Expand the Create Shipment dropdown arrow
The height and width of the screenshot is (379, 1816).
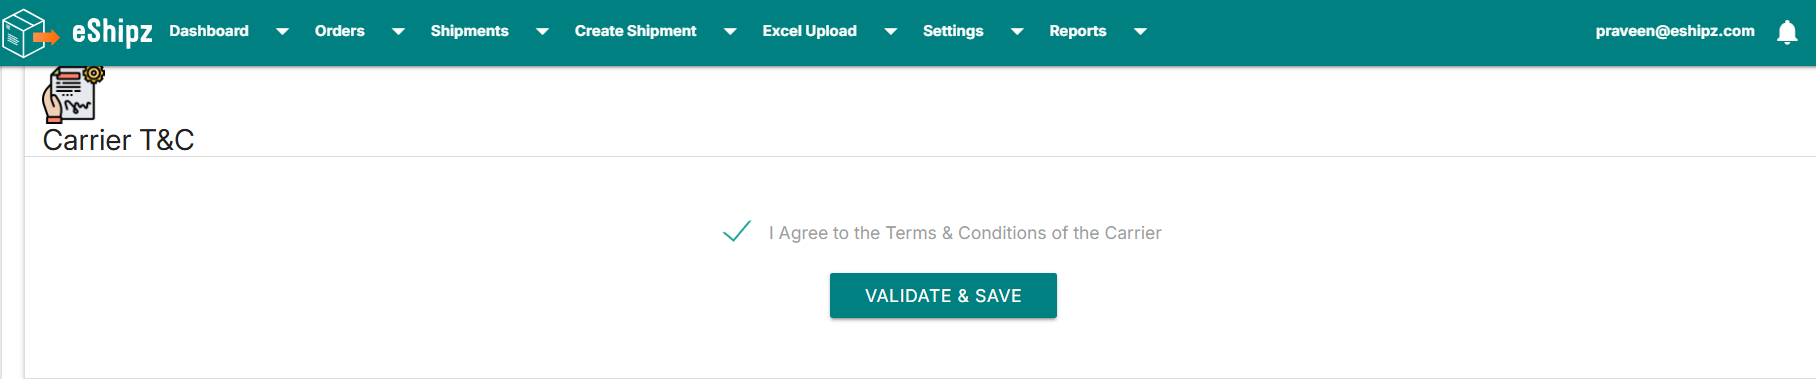coord(730,32)
